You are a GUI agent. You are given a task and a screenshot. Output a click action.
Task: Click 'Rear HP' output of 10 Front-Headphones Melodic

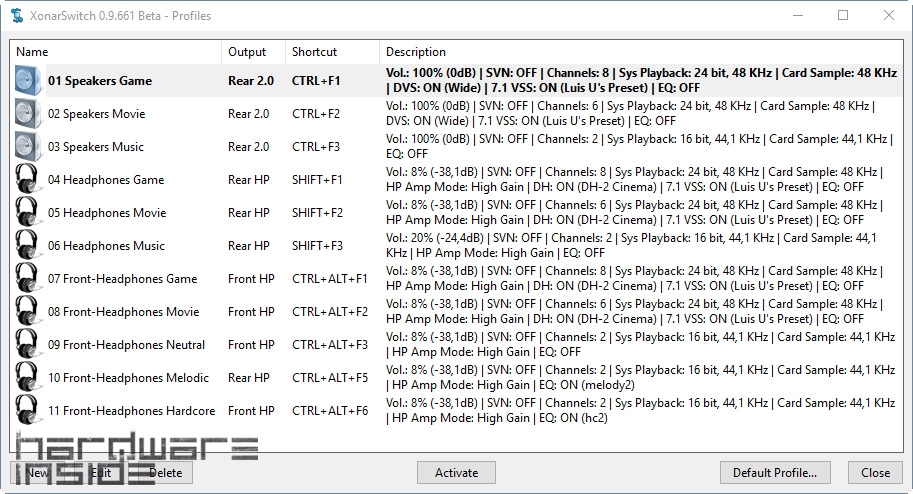[249, 377]
